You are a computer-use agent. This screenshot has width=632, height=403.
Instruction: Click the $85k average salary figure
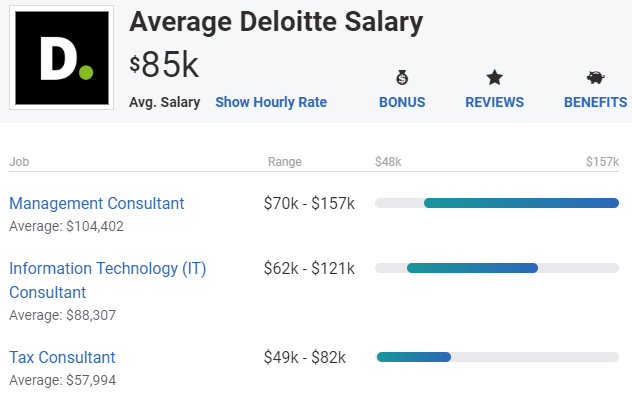point(165,65)
